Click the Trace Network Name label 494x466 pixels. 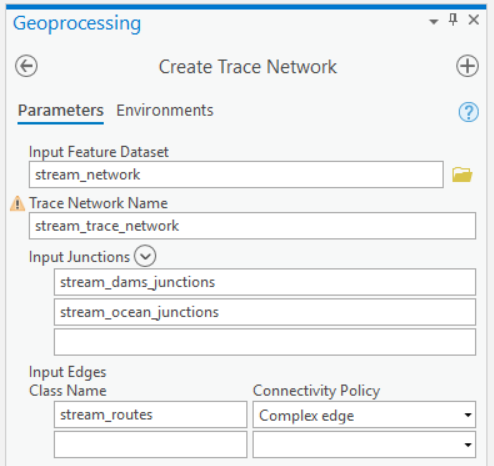[98, 203]
